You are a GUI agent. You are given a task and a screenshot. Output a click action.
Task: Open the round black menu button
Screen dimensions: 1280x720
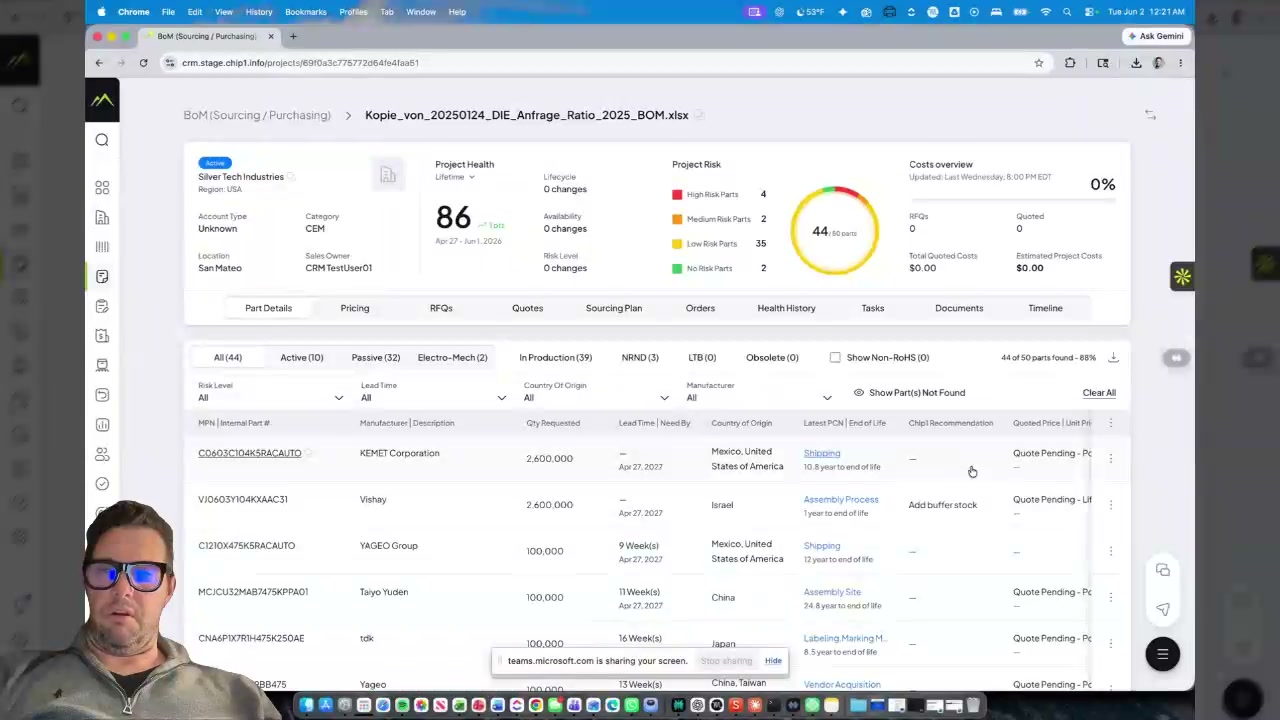tap(1162, 654)
